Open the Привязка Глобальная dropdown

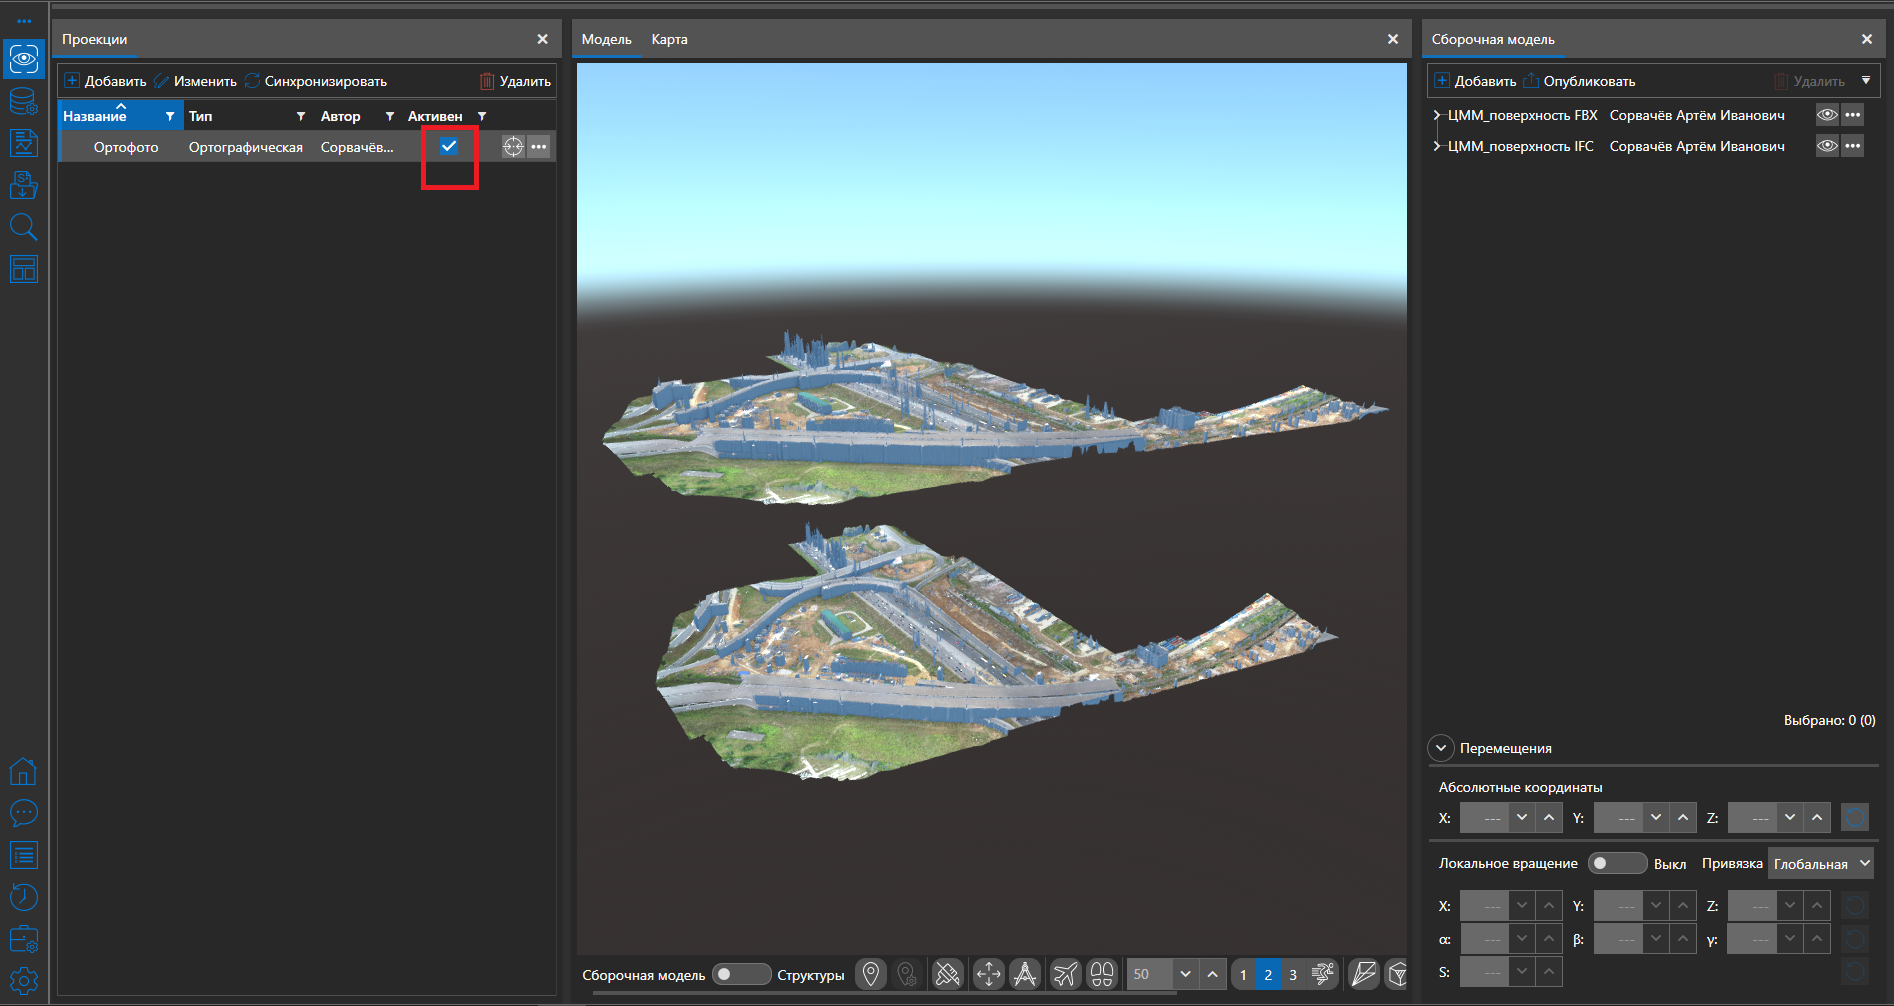point(1821,863)
